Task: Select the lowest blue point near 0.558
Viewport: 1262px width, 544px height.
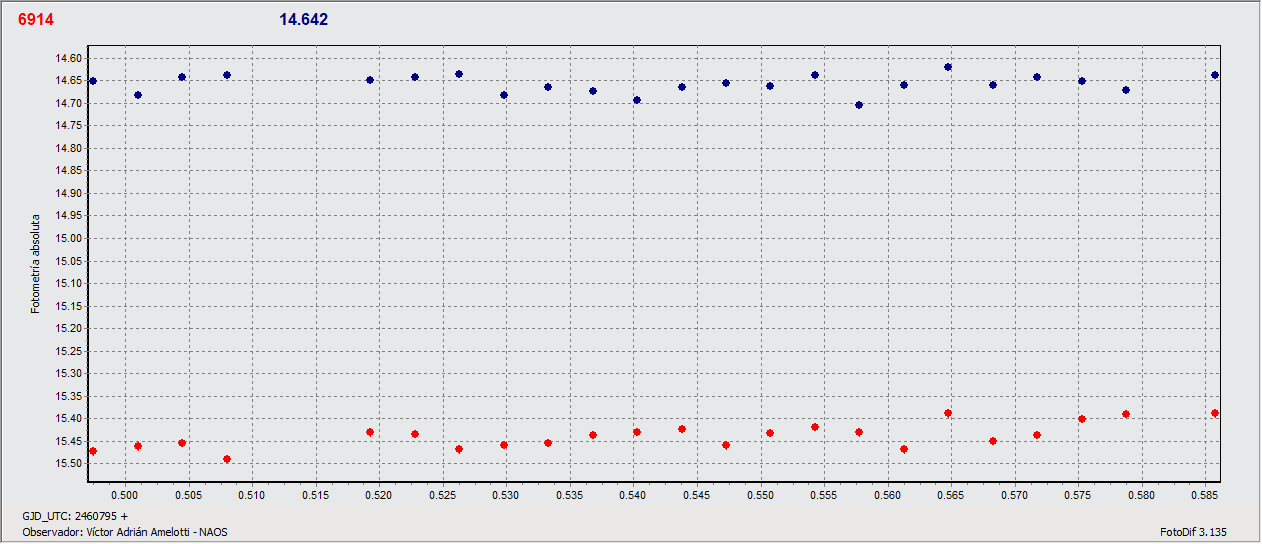Action: tap(859, 105)
